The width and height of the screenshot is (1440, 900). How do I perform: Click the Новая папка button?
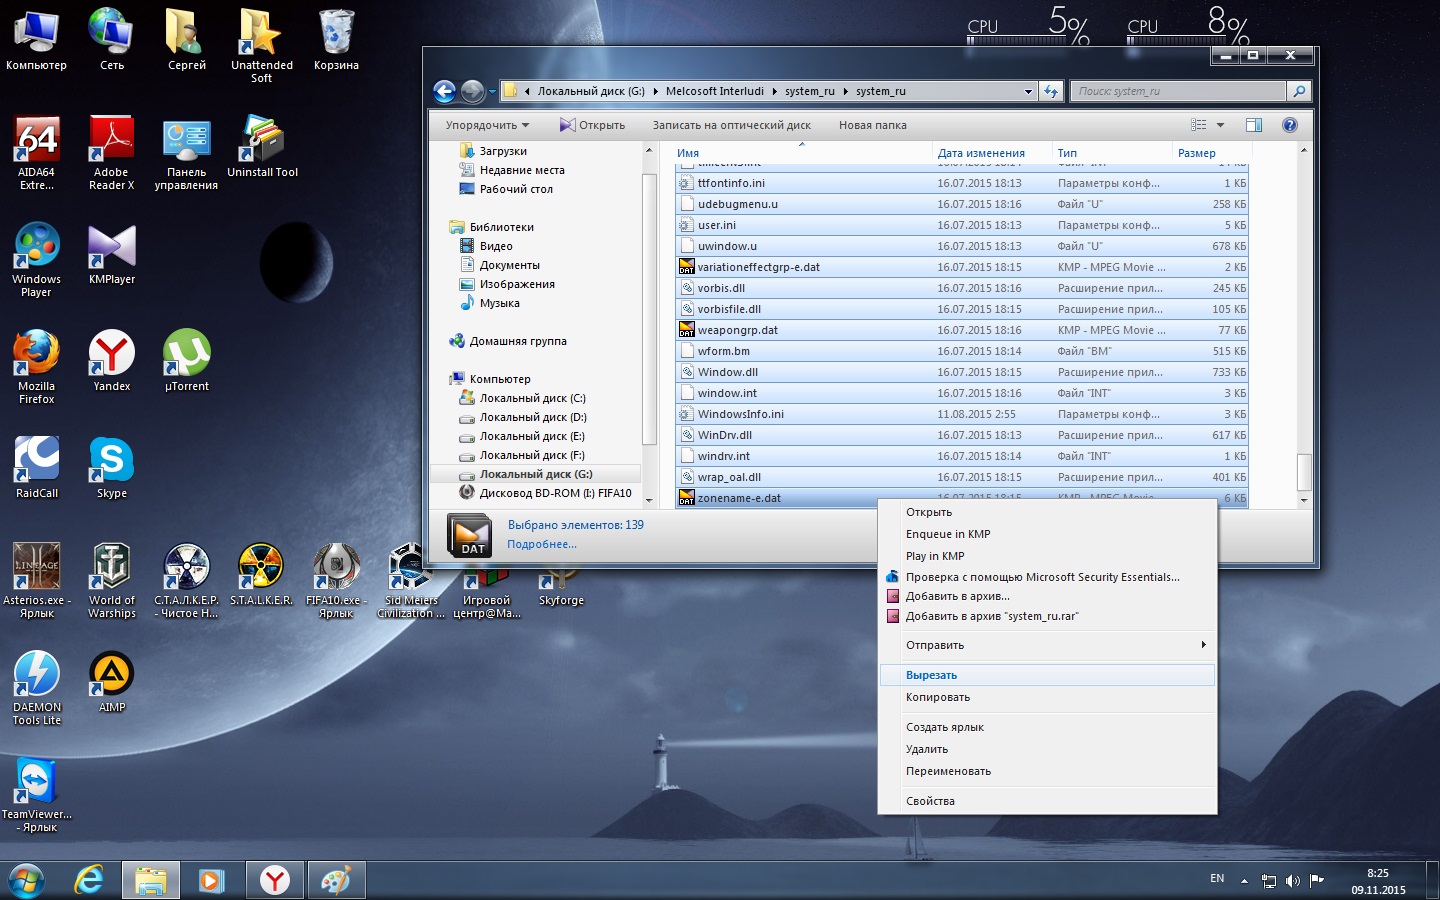(872, 125)
